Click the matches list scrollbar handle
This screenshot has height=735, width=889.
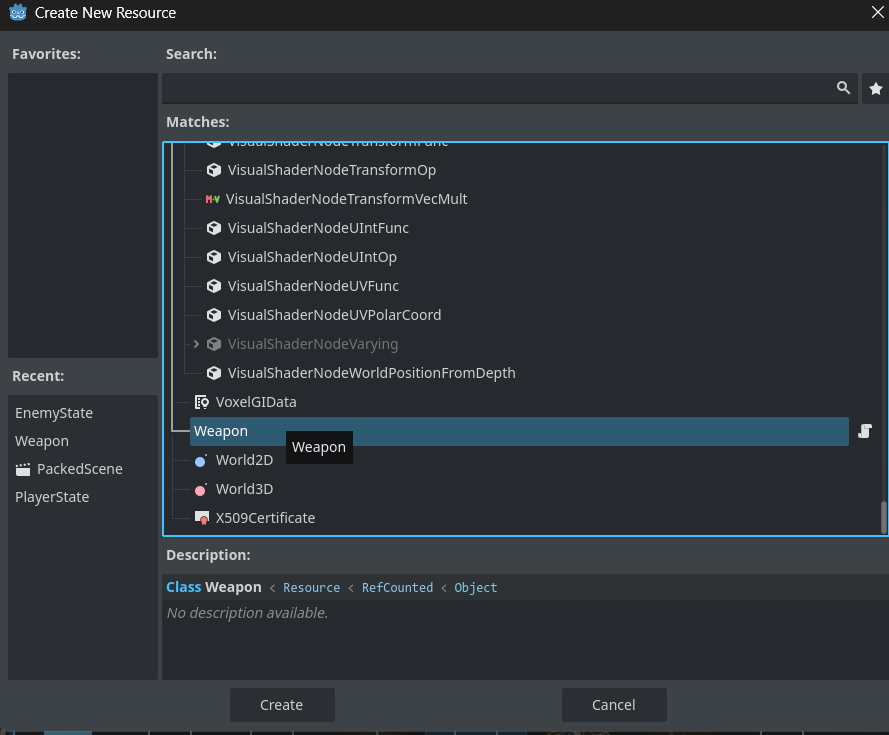coord(883,517)
